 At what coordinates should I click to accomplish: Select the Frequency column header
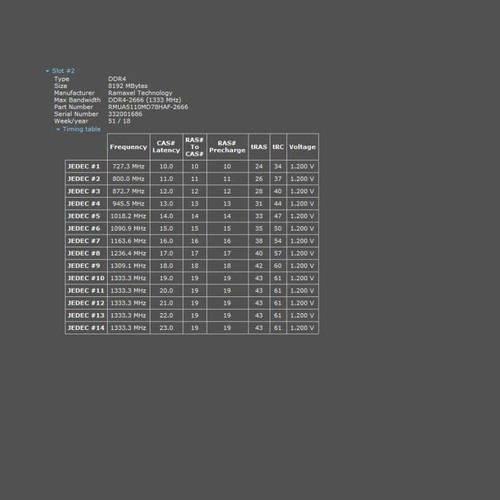click(128, 147)
